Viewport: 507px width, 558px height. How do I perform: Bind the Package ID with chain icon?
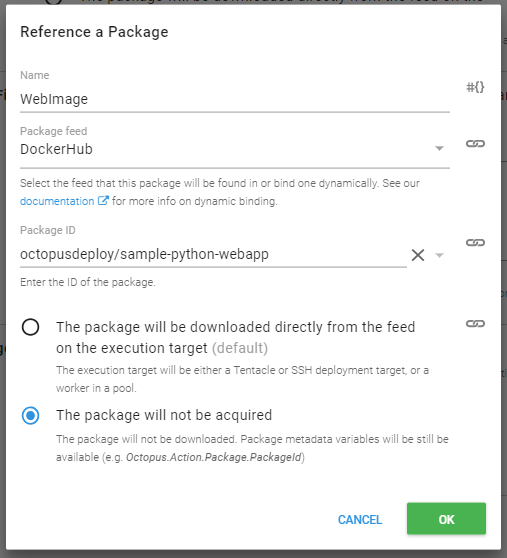pyautogui.click(x=475, y=242)
